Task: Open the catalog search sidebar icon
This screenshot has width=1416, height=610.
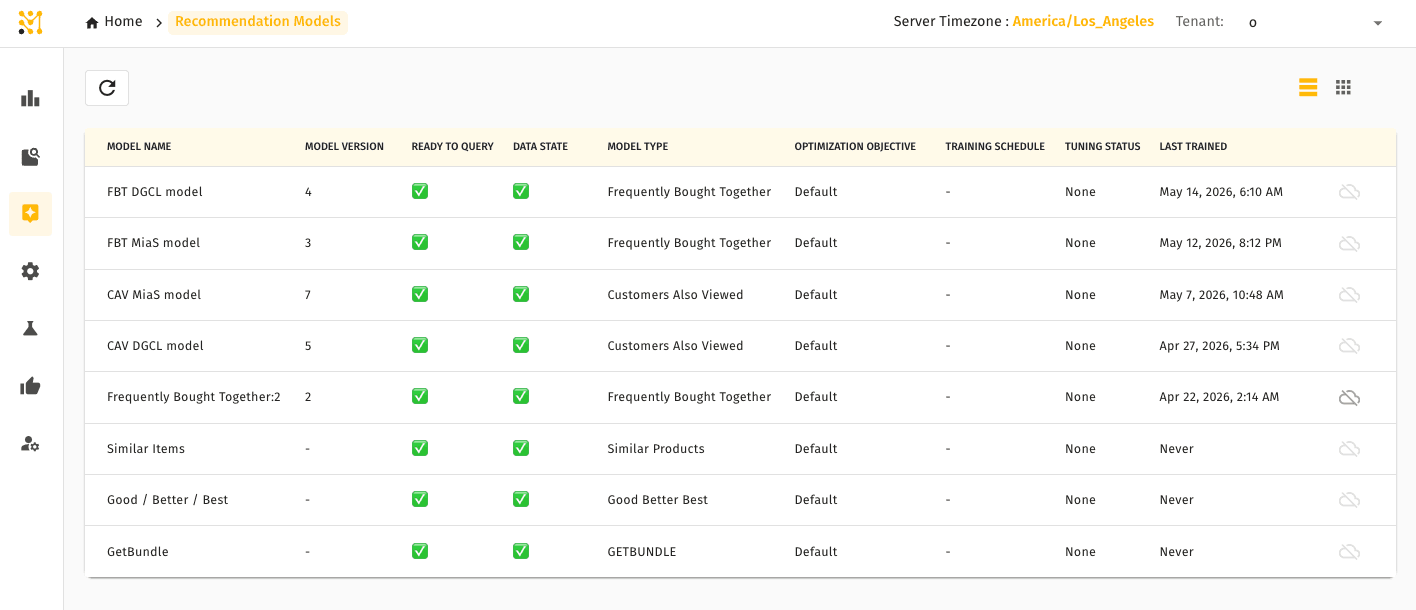Action: point(30,157)
